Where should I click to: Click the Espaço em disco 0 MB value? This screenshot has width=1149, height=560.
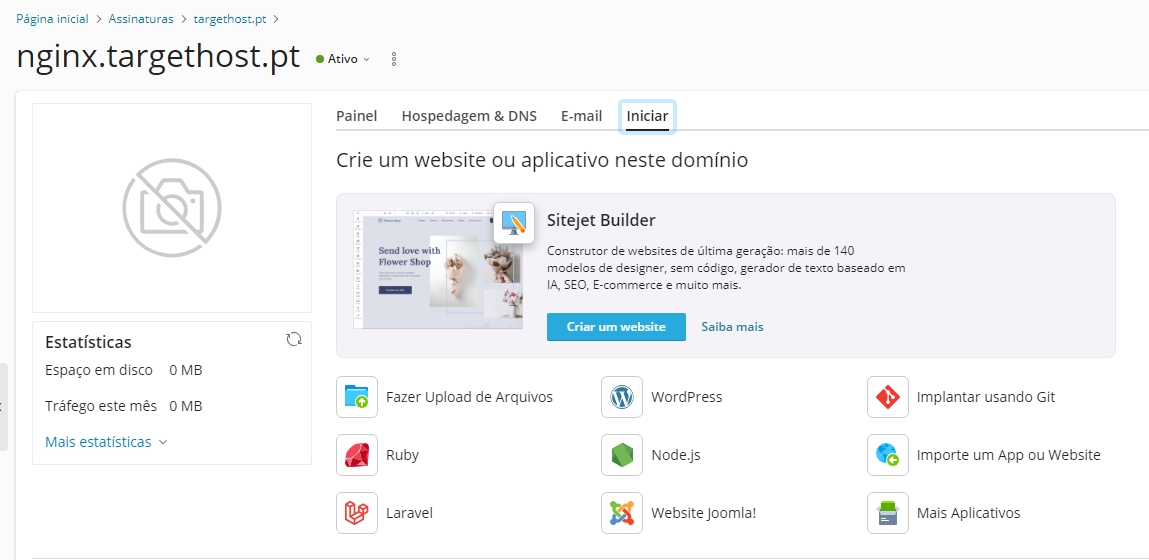point(185,370)
